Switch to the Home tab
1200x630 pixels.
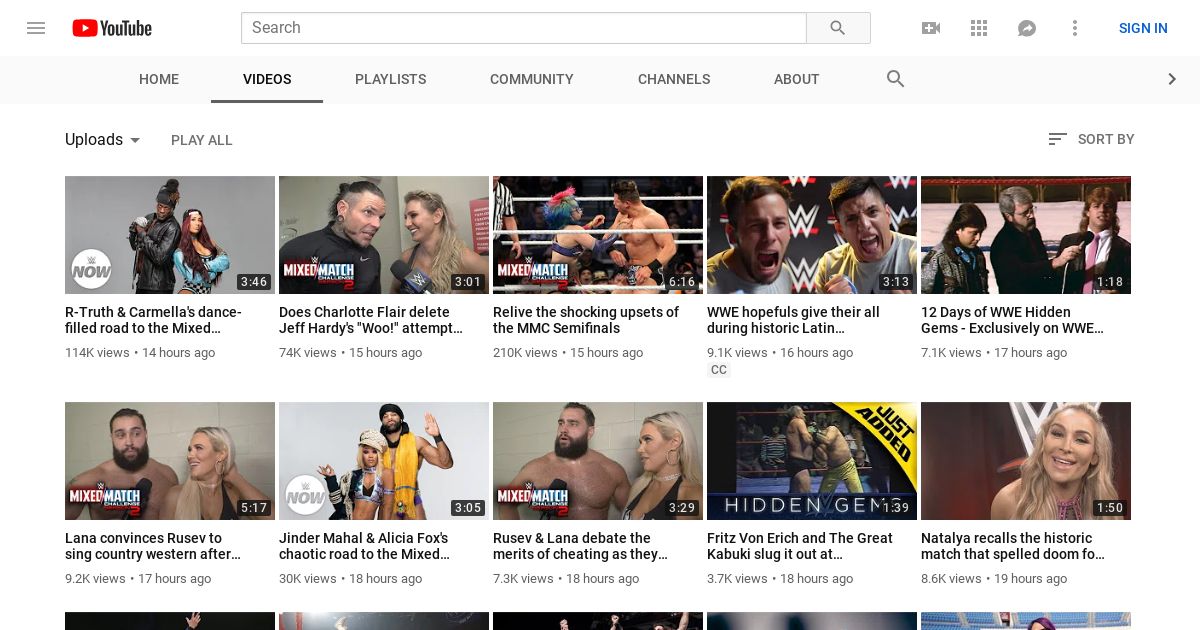tap(159, 79)
